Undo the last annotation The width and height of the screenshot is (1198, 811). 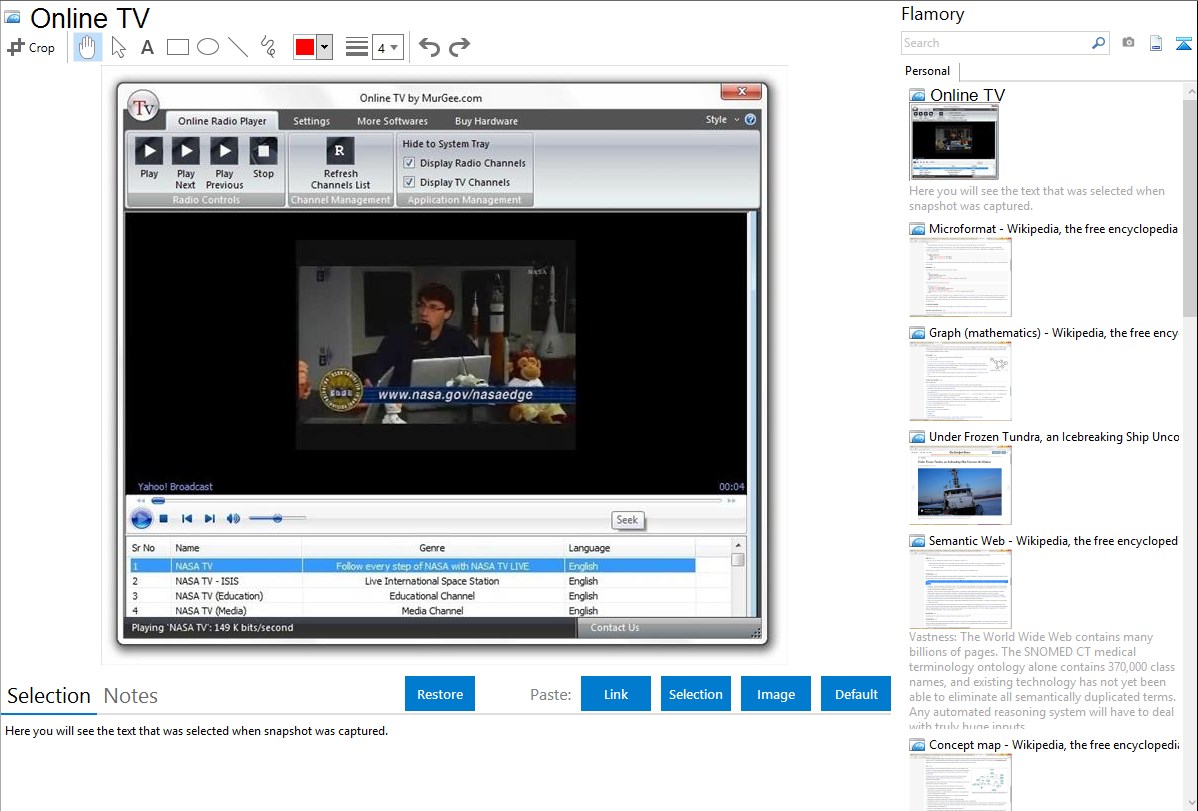coord(429,47)
